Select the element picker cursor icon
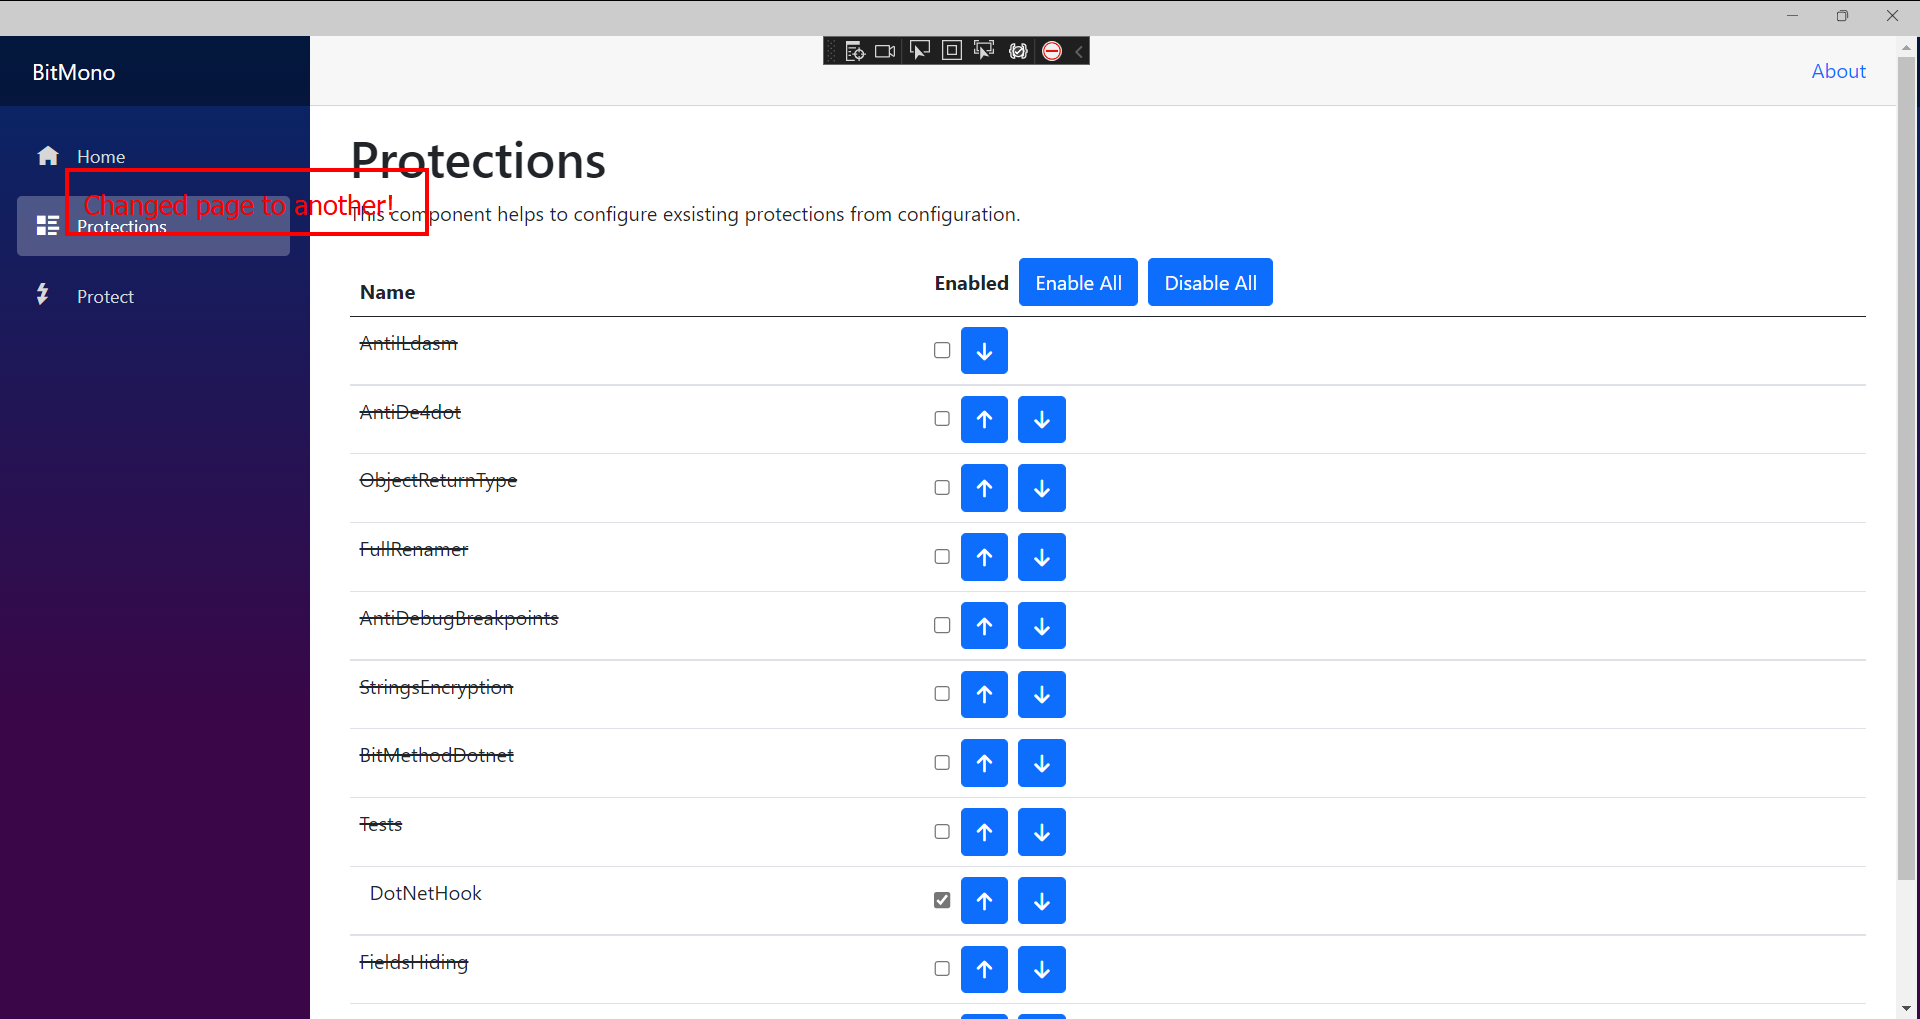 point(919,50)
